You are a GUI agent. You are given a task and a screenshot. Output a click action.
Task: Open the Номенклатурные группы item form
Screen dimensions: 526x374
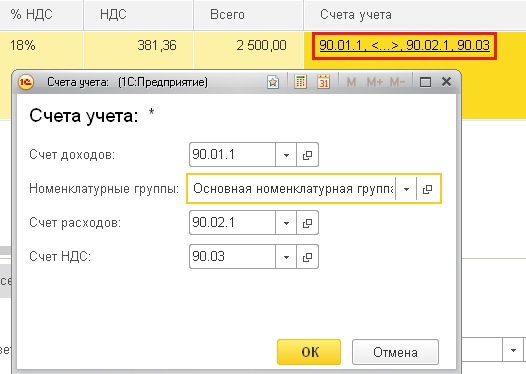427,189
